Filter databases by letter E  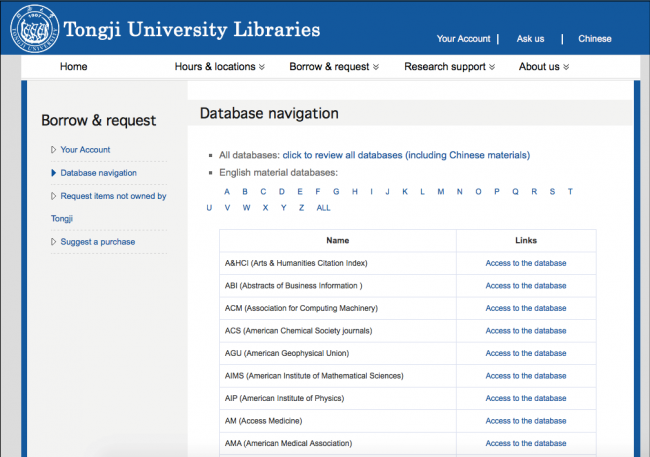300,192
